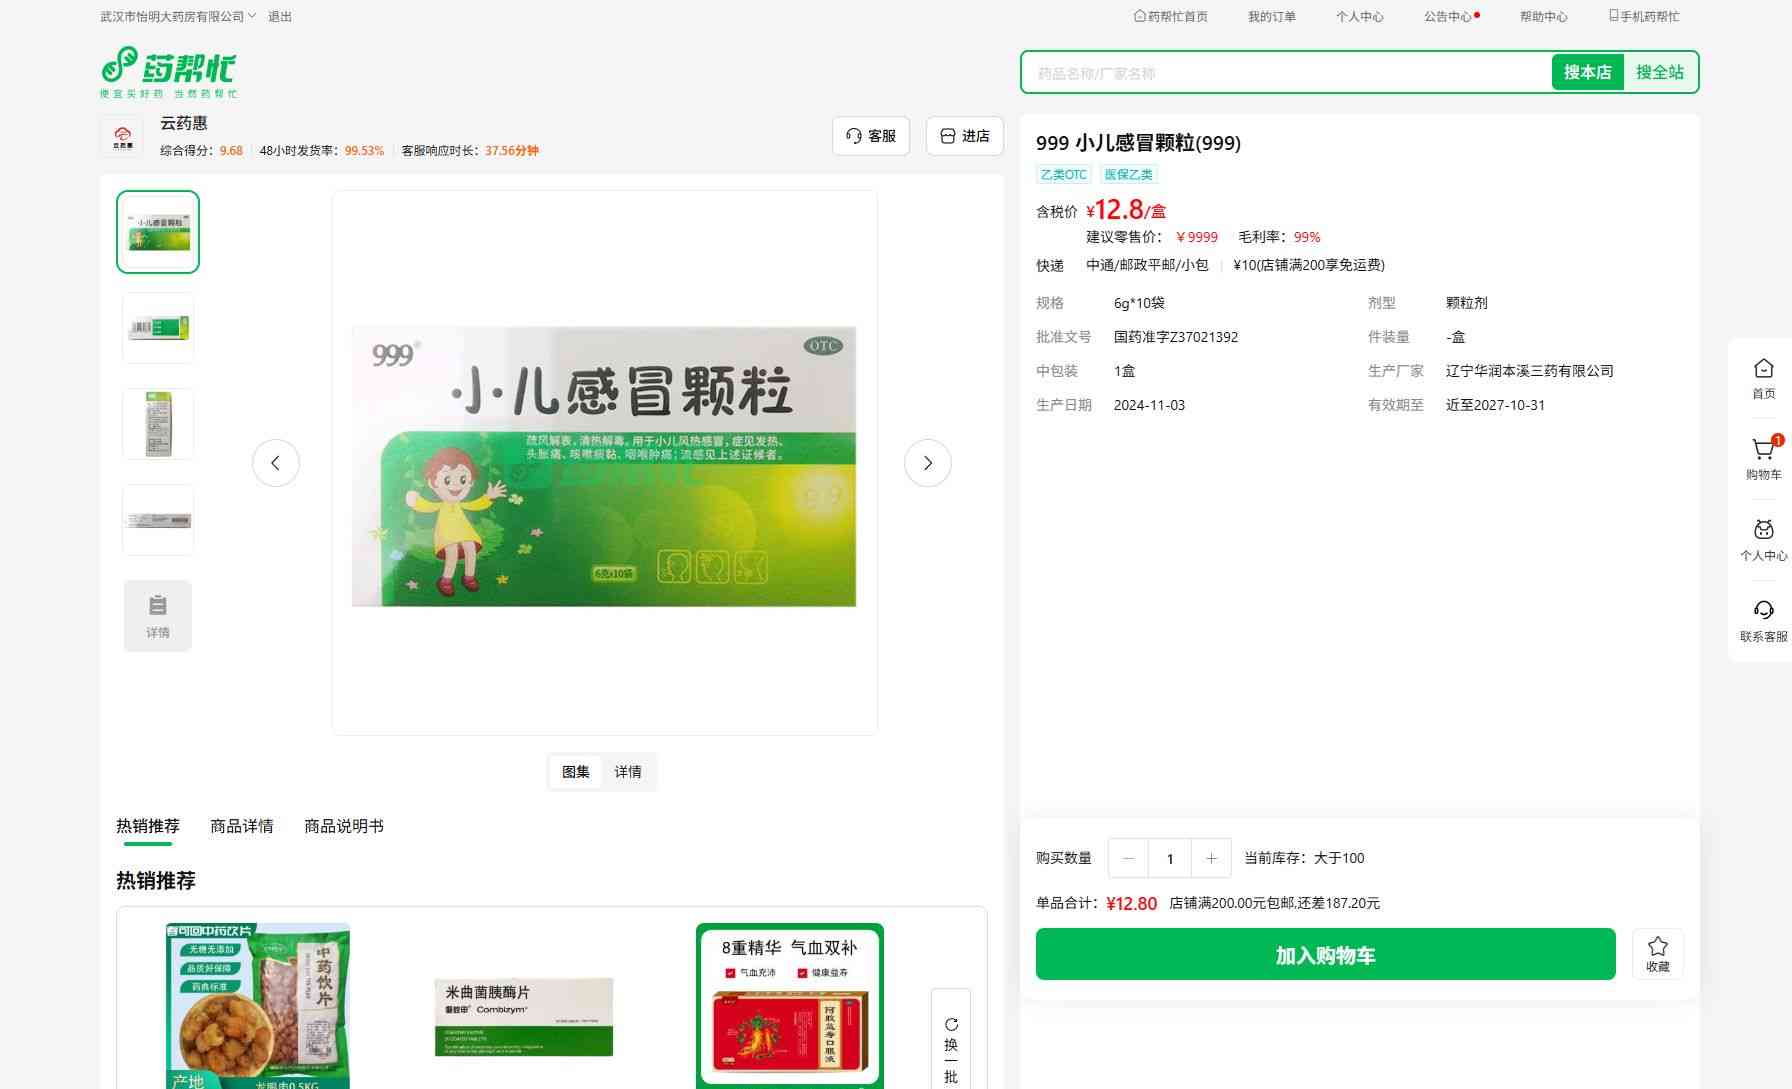1792x1089 pixels.
Task: Focus the drug name search field
Action: (1285, 73)
